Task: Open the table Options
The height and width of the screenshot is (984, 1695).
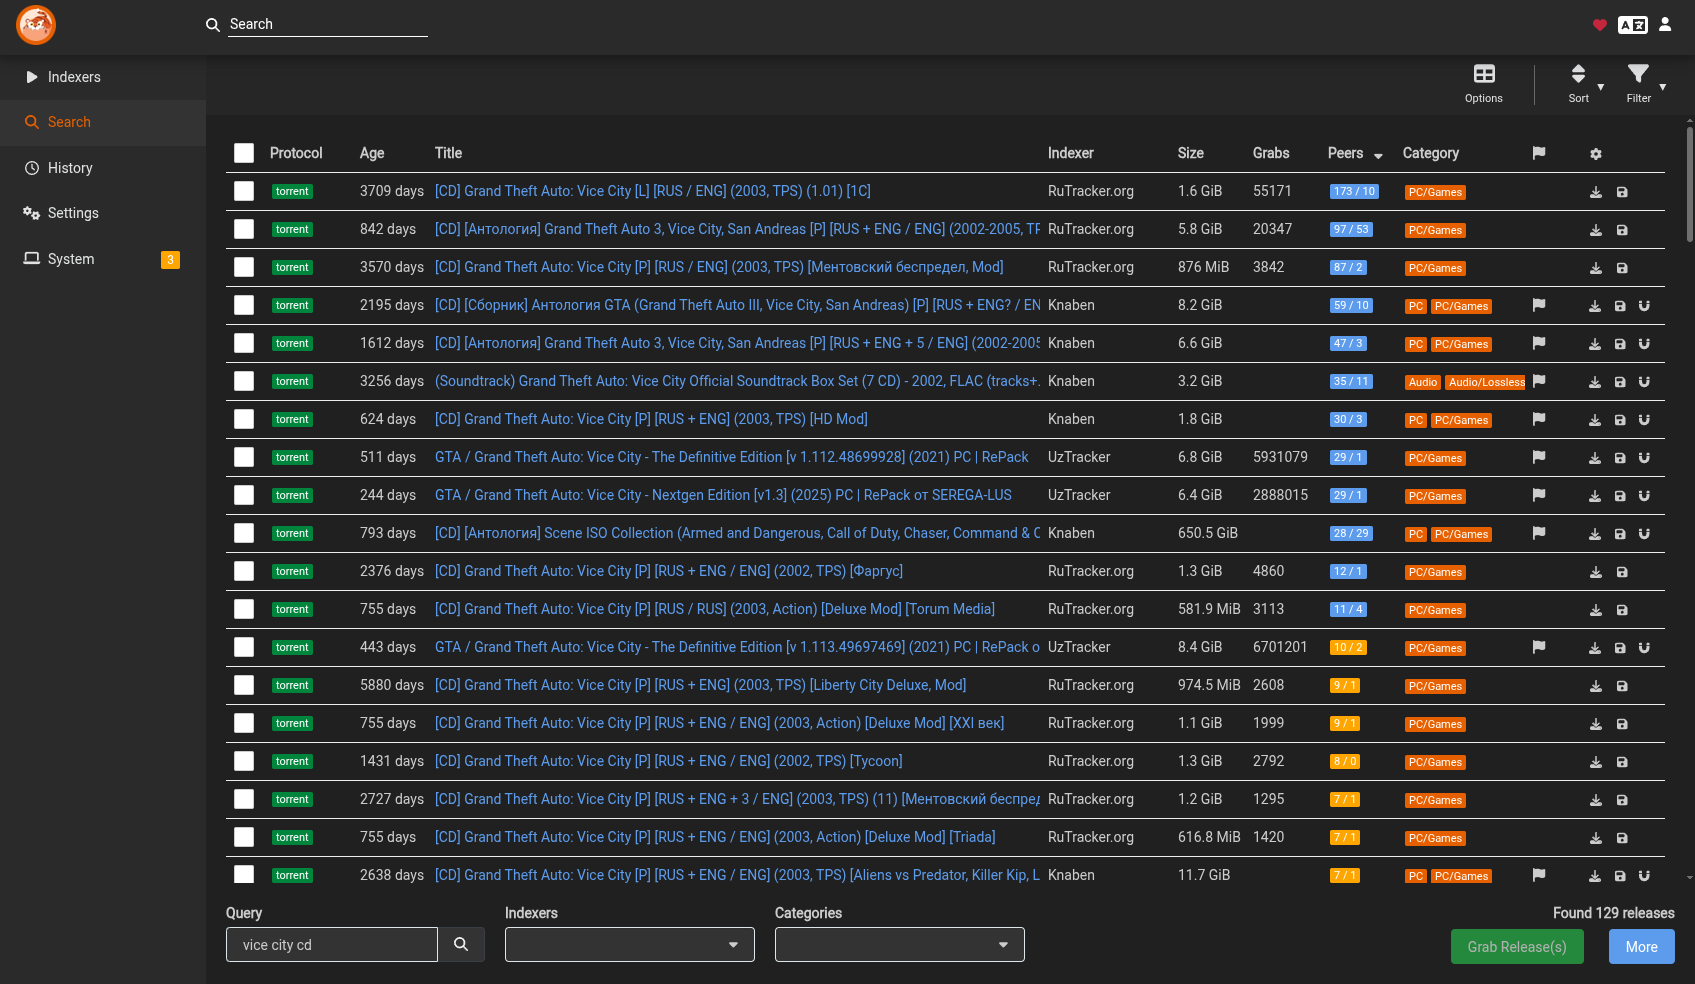Action: point(1484,84)
